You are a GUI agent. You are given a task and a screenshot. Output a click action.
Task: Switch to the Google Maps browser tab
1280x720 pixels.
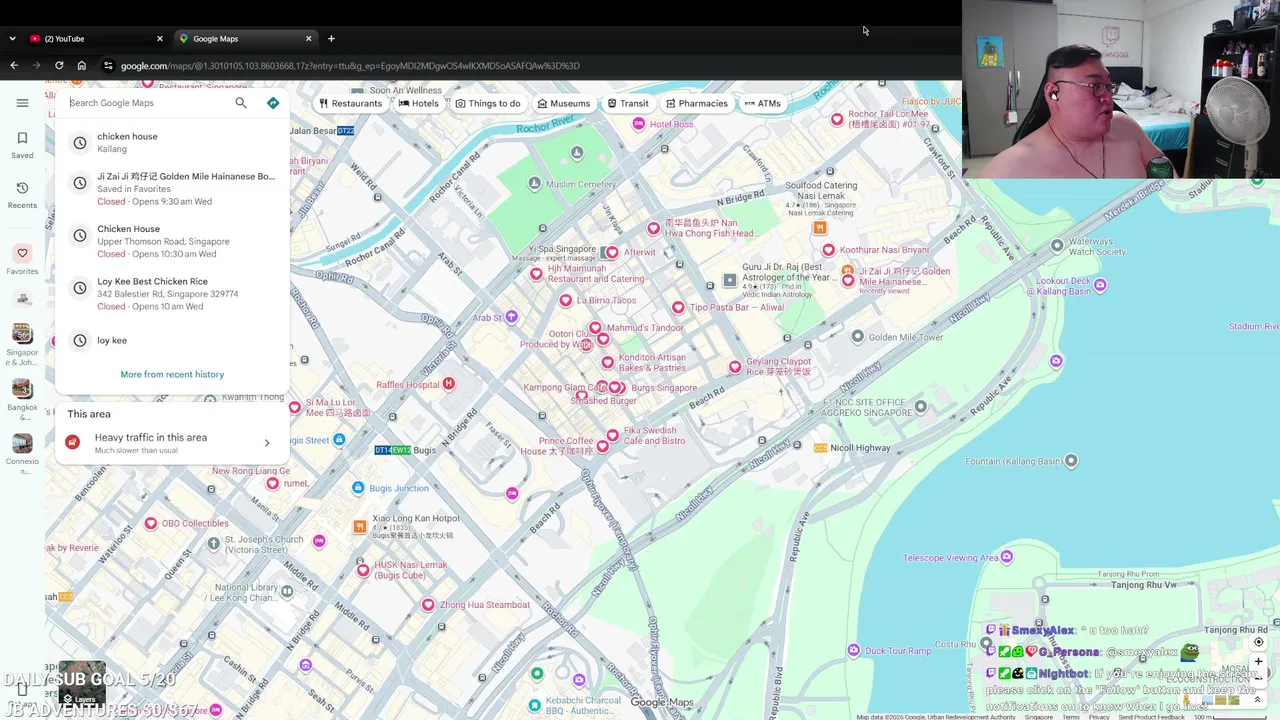coord(246,39)
